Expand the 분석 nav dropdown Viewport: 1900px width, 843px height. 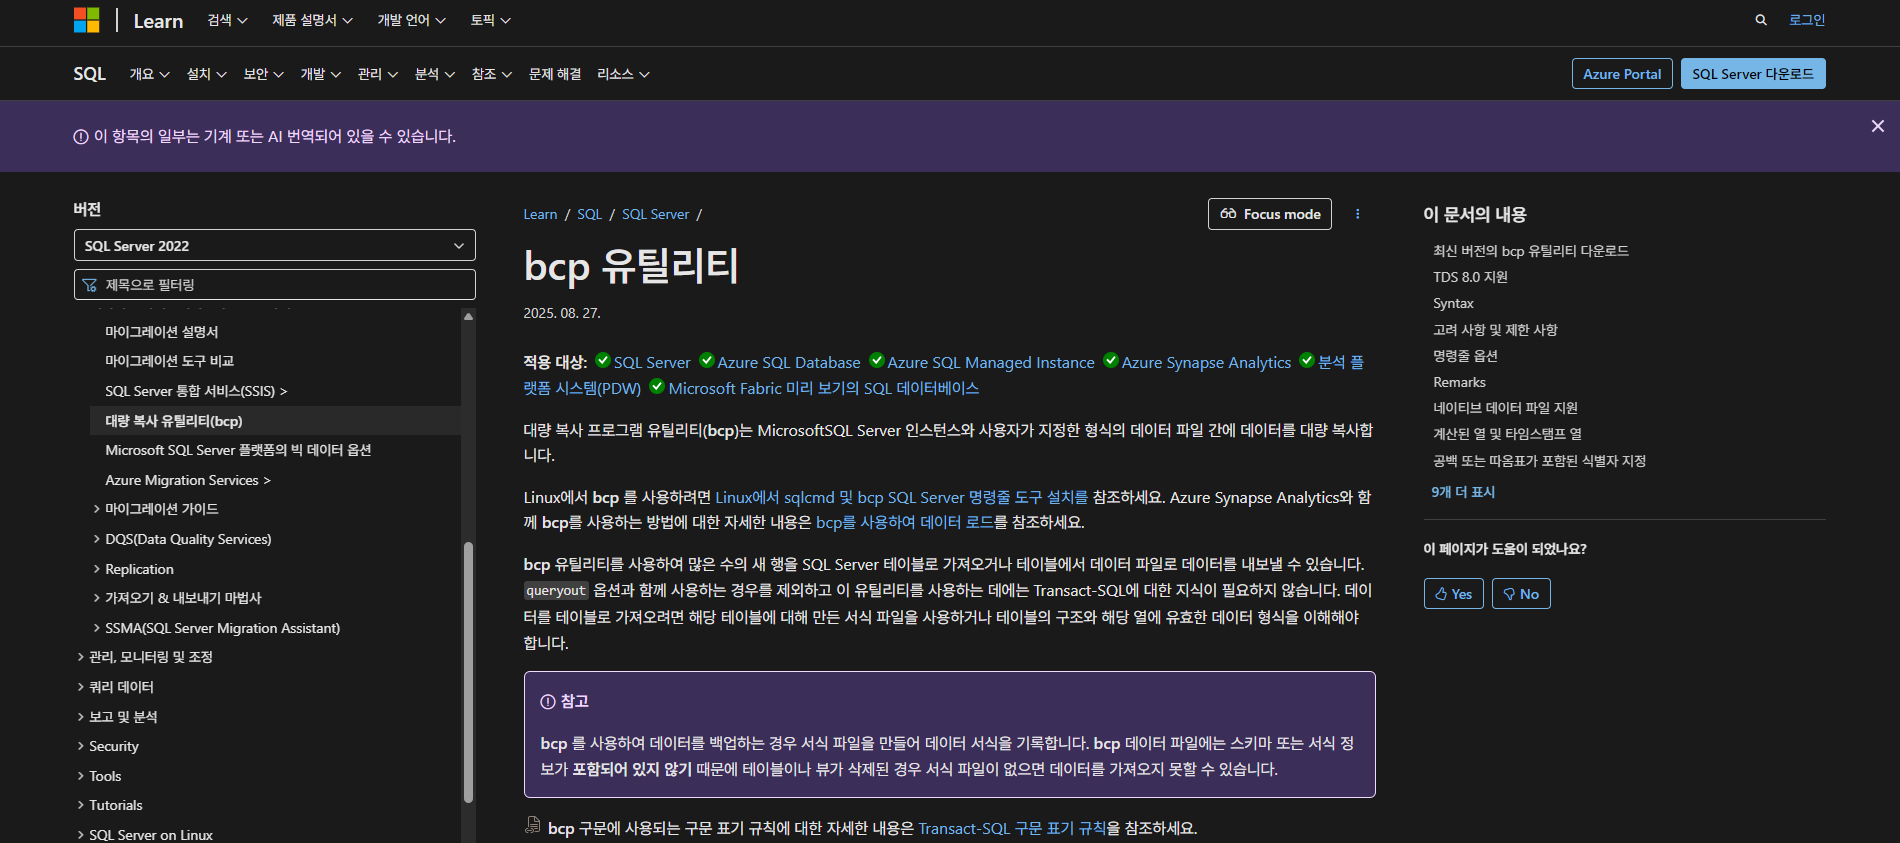coord(434,74)
